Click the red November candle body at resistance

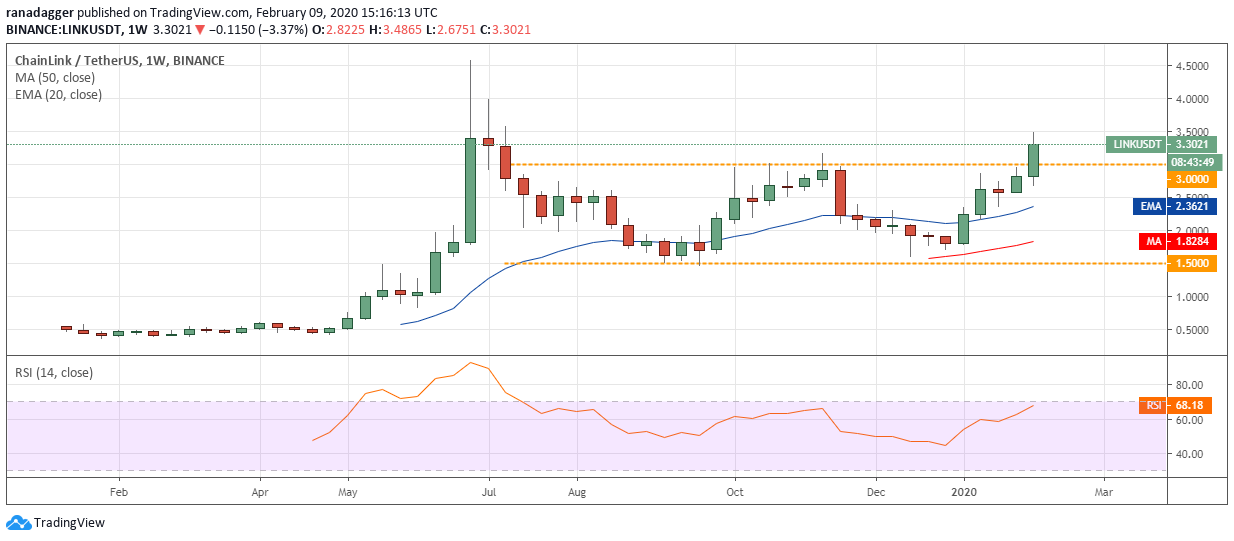click(840, 191)
